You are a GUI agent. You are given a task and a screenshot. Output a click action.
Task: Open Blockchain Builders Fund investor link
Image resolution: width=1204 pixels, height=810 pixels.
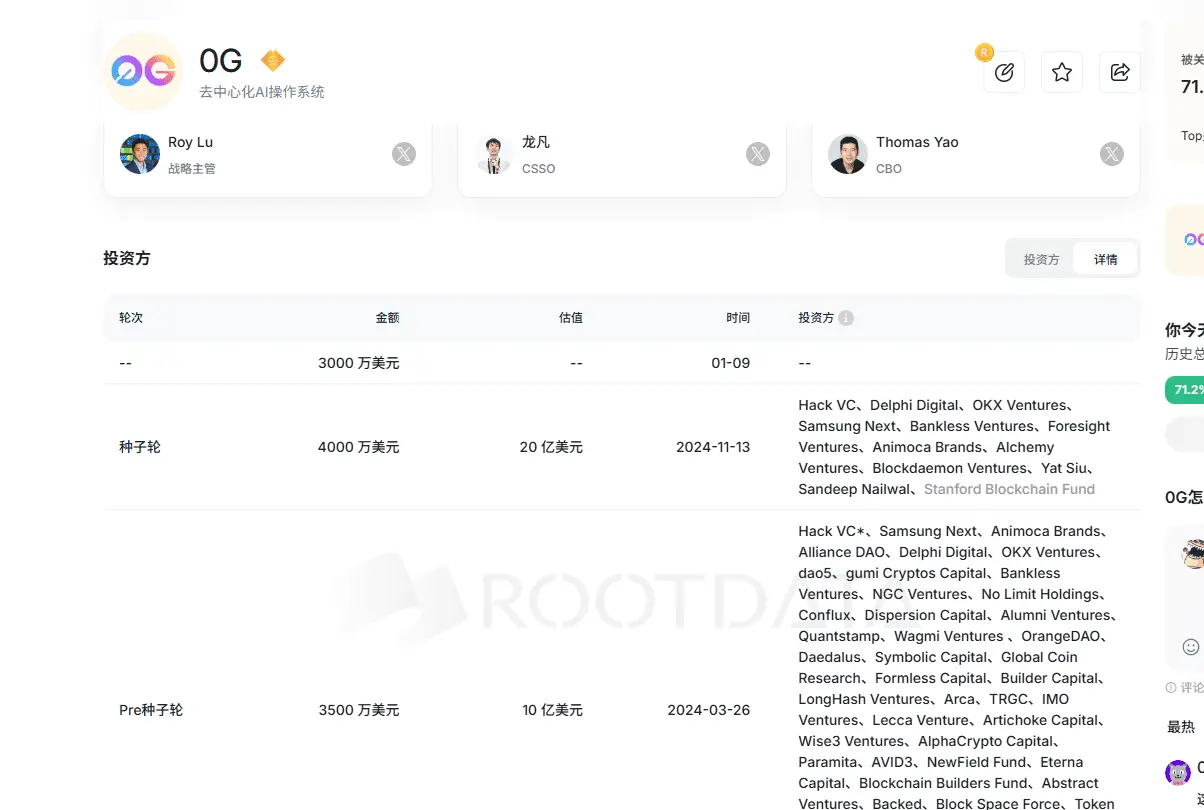943,783
